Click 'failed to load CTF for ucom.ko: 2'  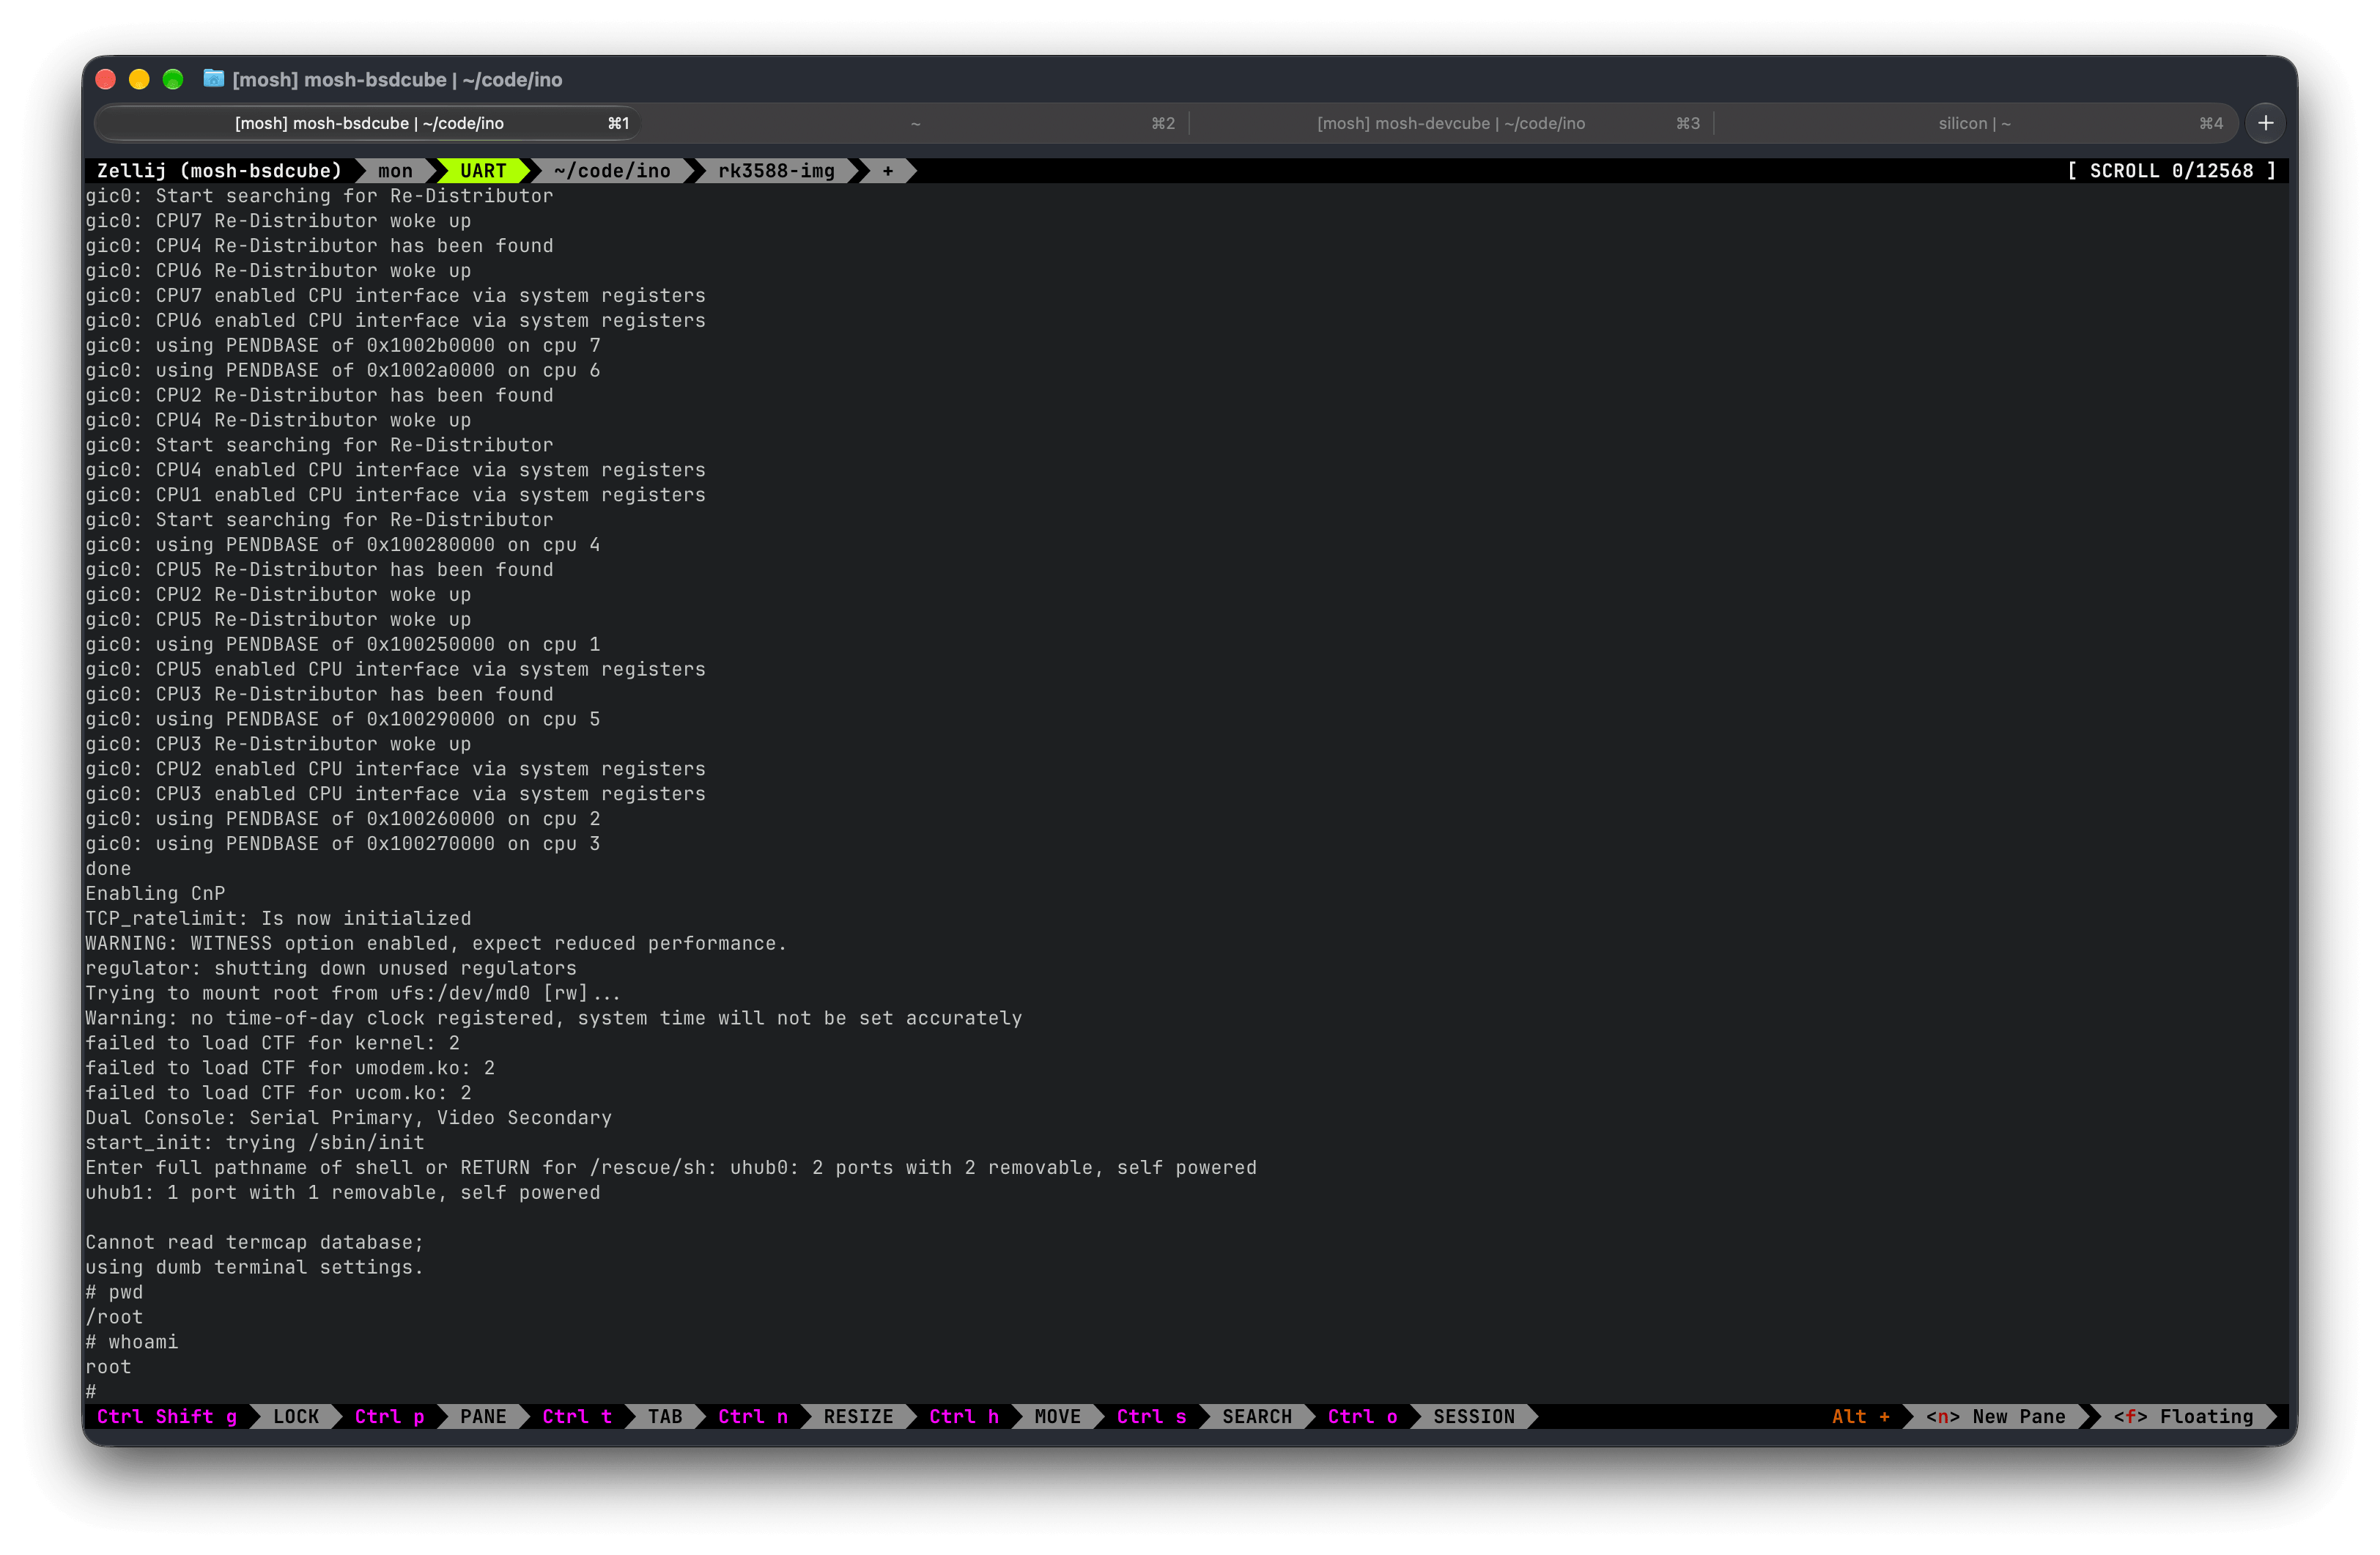278,1093
